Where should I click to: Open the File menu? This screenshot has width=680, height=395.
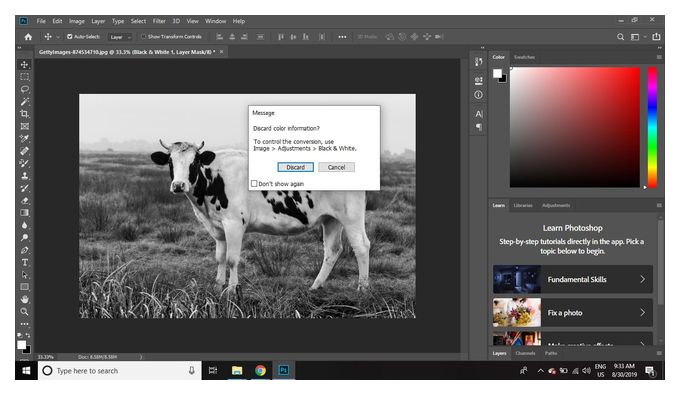pos(41,21)
